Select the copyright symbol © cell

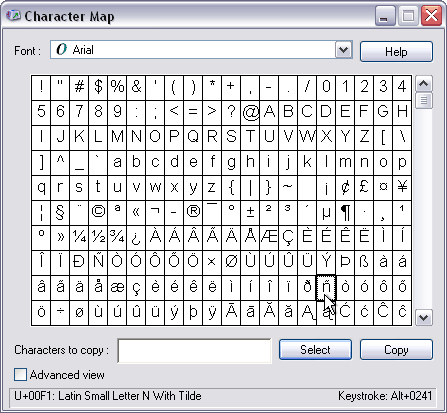[98, 212]
